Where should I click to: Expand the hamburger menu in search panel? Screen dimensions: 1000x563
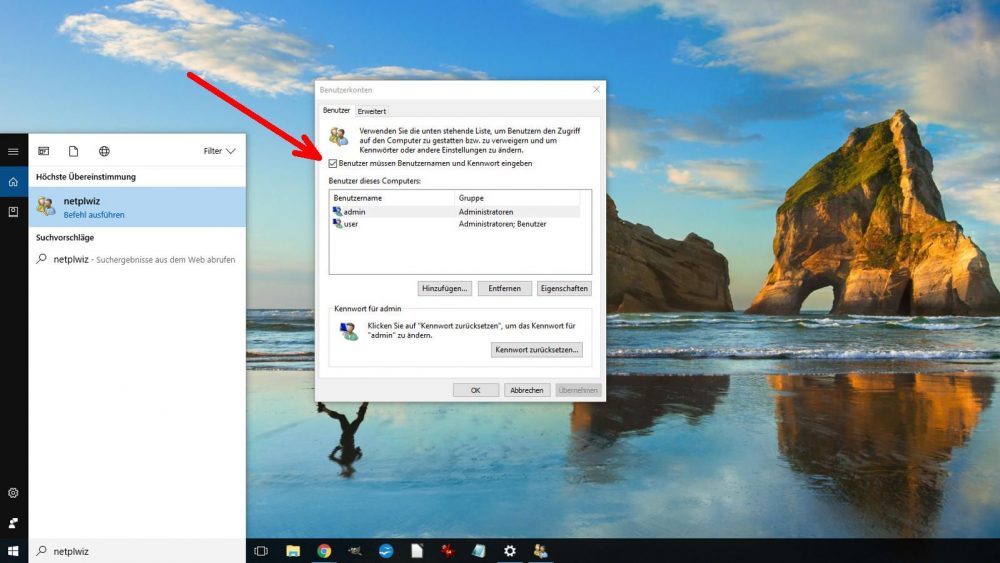(13, 151)
